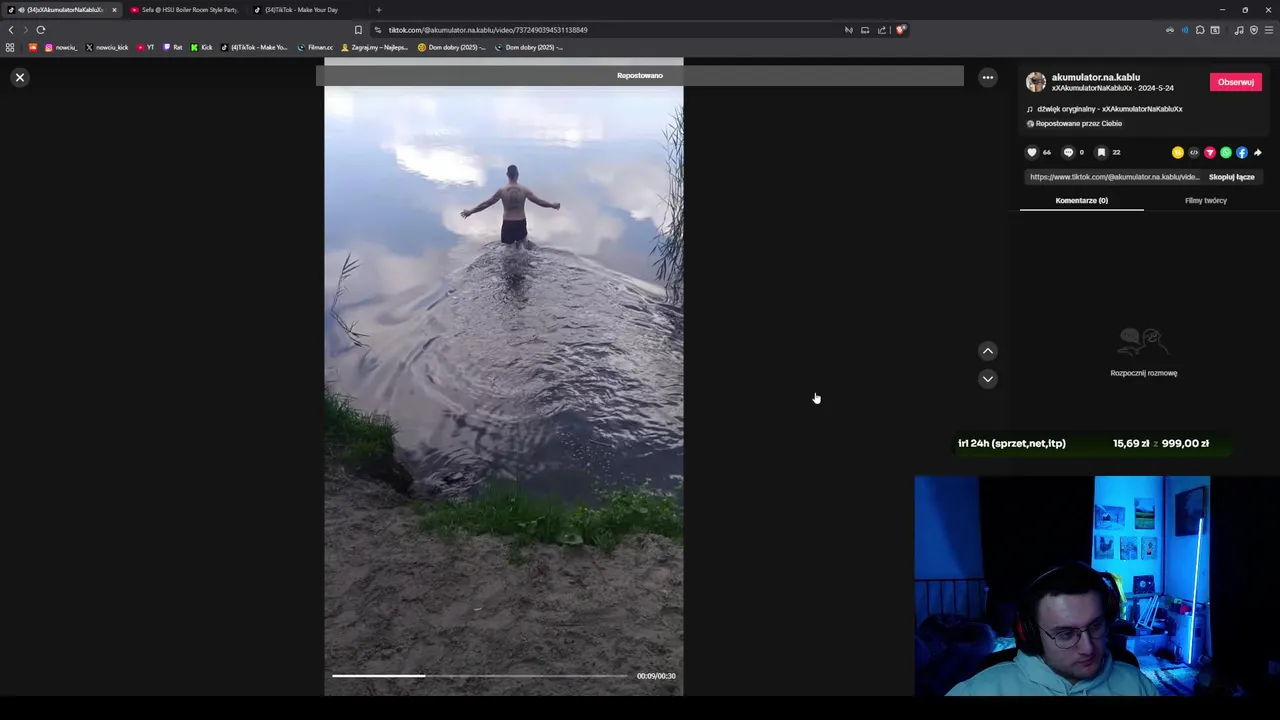Viewport: 1280px width, 720px height.
Task: Open the TikTok - Make Yo... bookmark
Action: (254, 47)
